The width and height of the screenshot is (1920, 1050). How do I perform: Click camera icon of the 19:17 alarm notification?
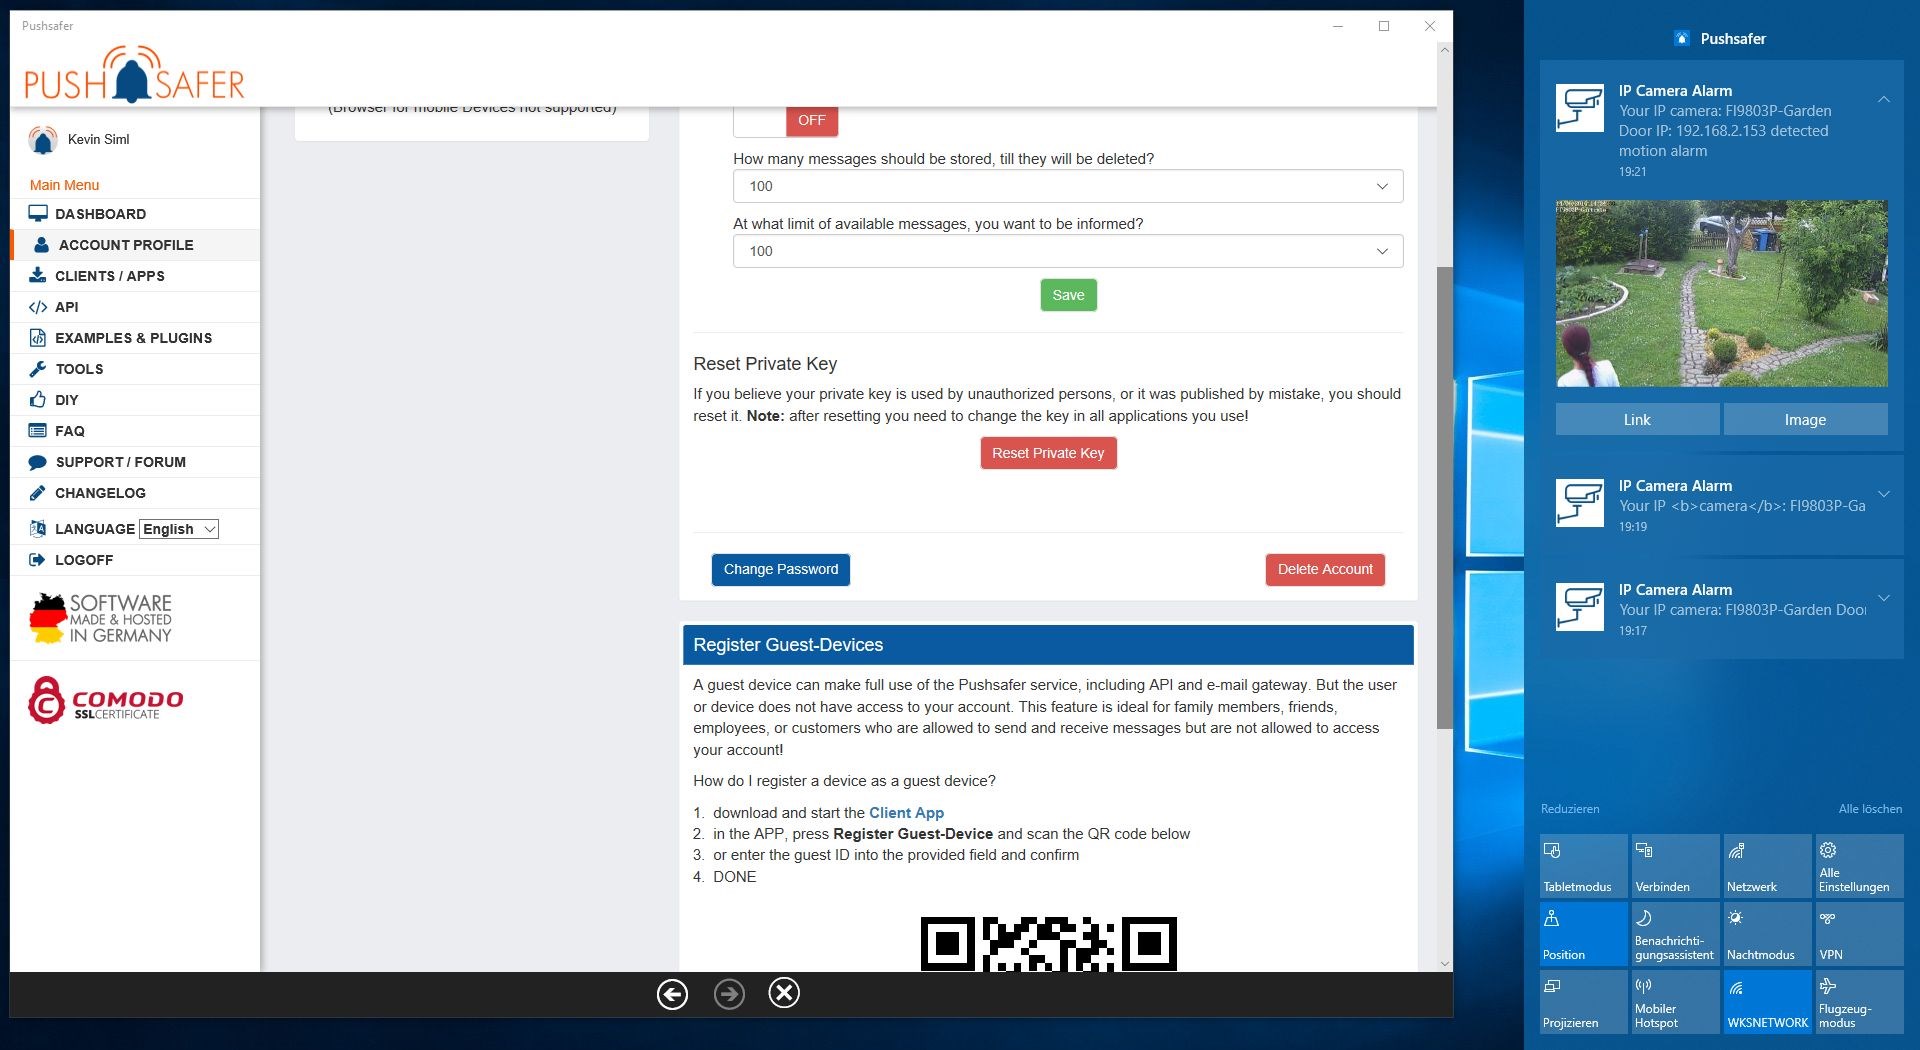(x=1580, y=606)
